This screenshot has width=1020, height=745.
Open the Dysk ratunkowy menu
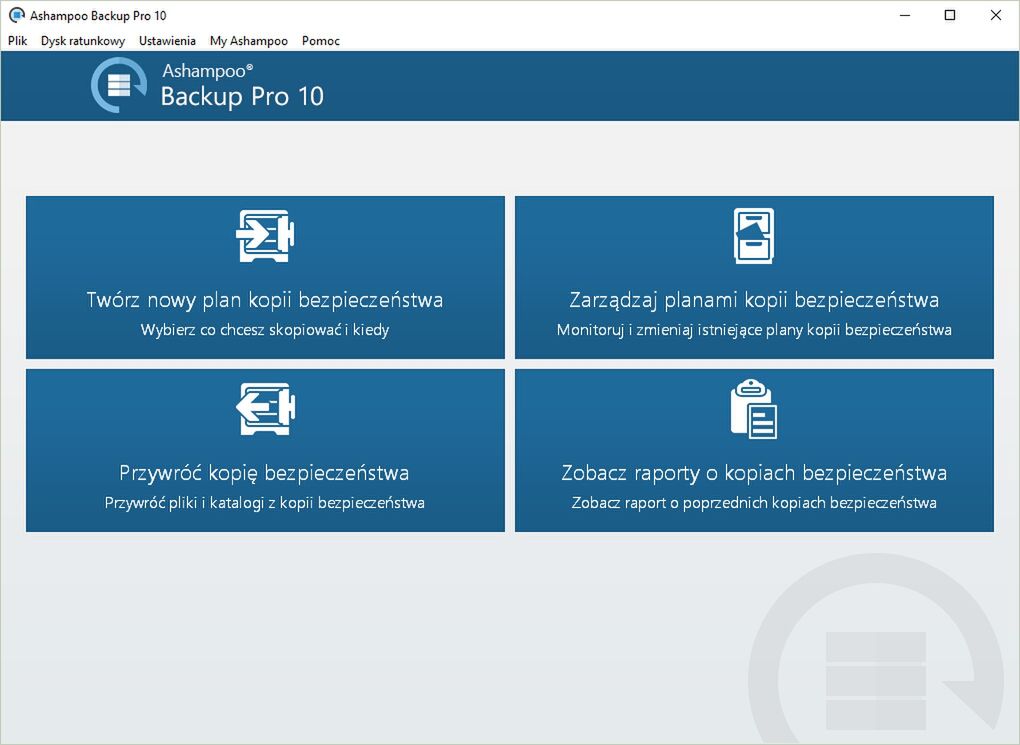[83, 40]
